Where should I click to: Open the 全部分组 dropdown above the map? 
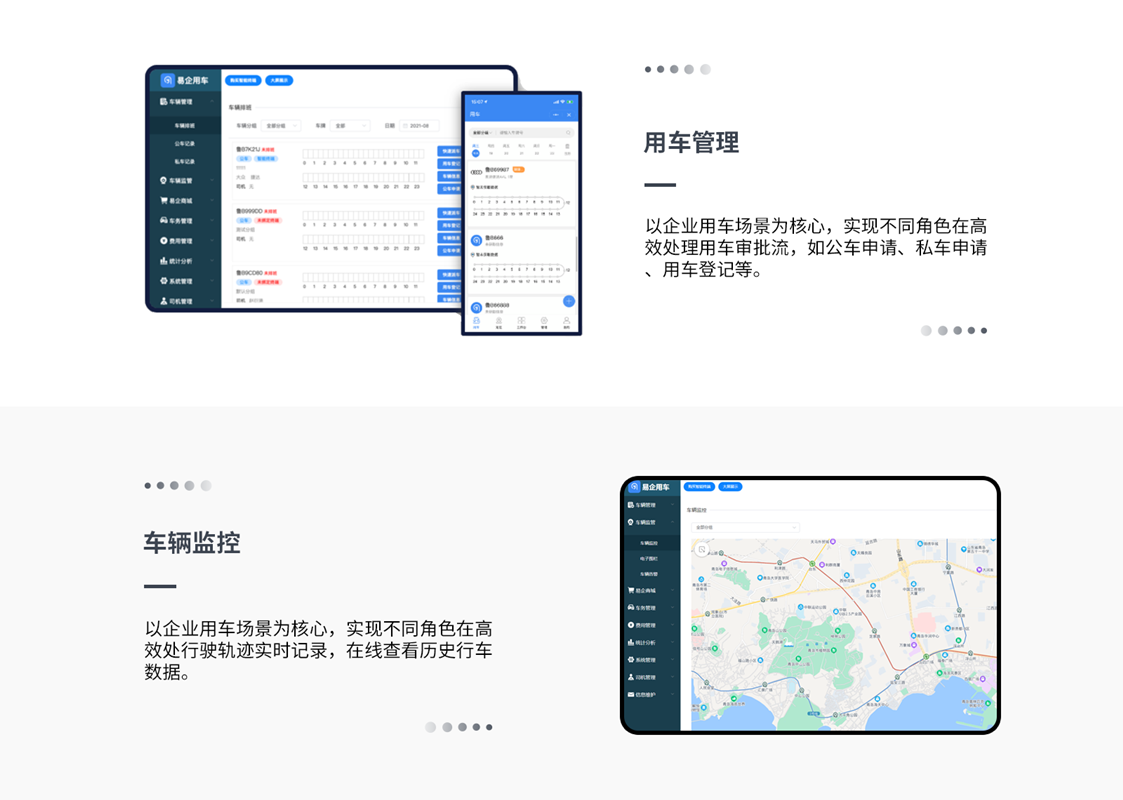tap(745, 527)
